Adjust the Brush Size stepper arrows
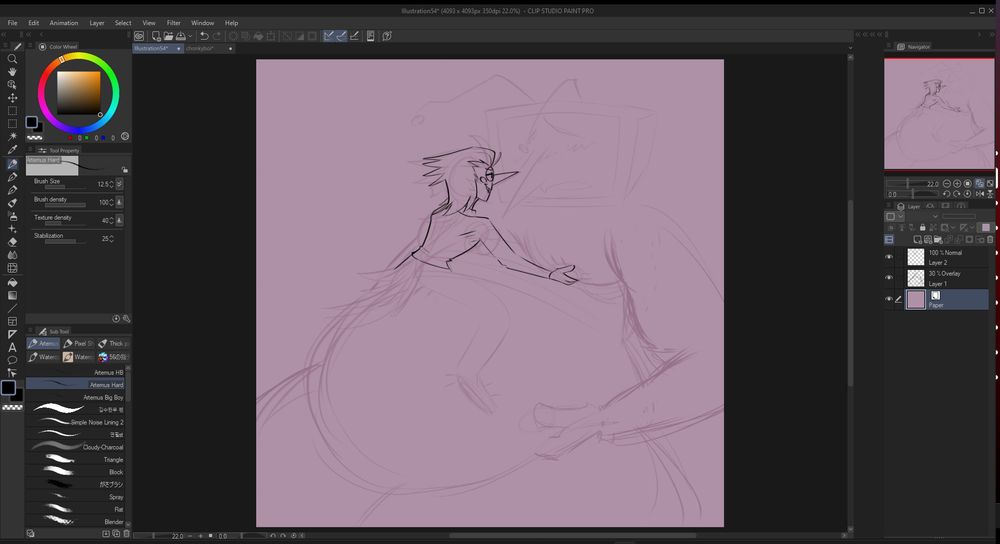 pos(112,184)
